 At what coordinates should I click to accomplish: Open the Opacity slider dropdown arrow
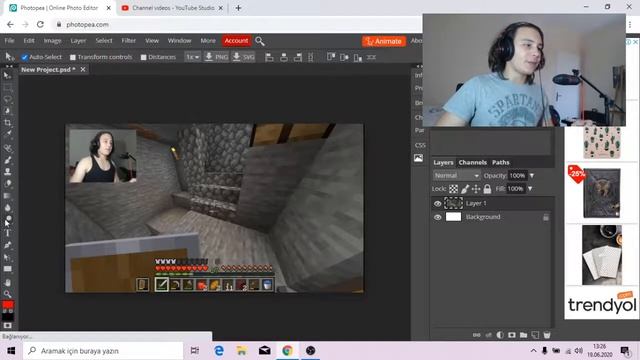532,176
